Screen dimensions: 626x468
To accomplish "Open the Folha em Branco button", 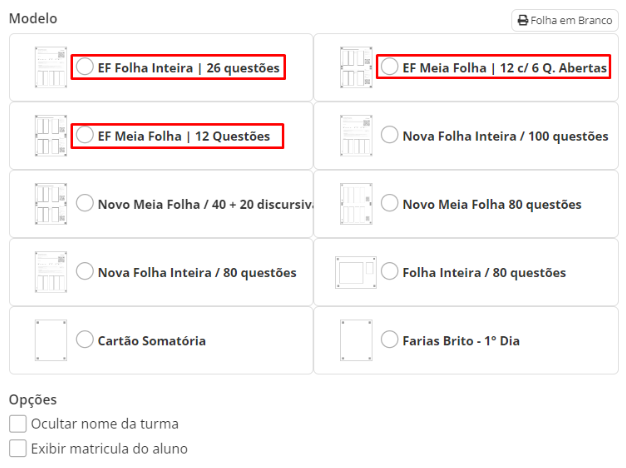I will [565, 20].
